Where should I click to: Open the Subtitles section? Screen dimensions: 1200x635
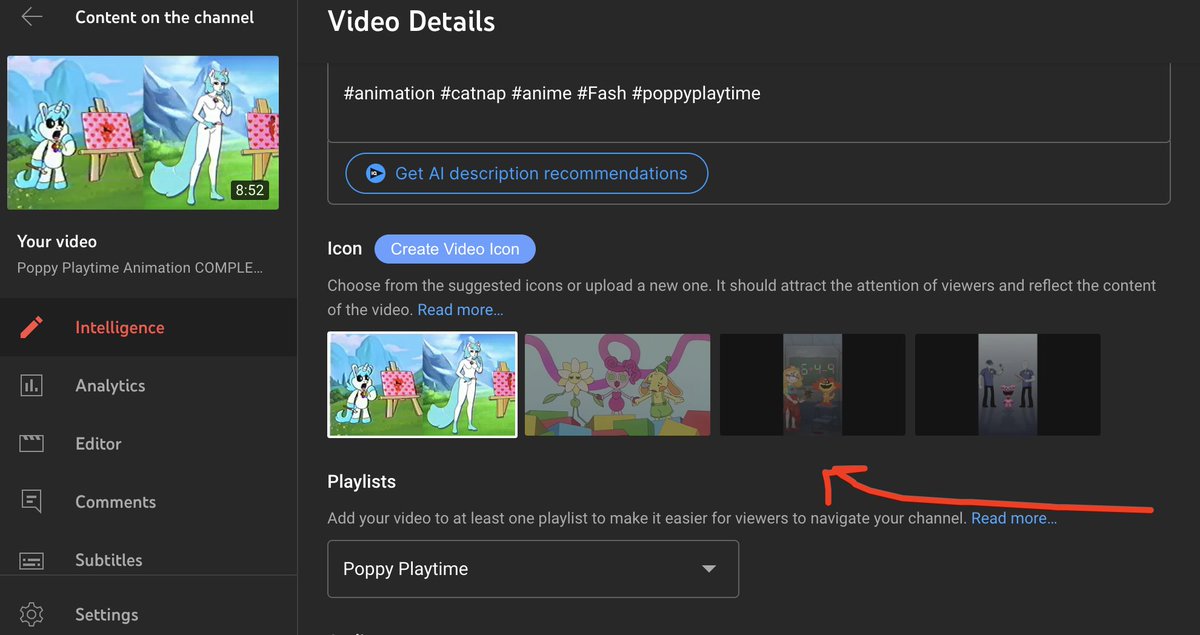(x=148, y=560)
